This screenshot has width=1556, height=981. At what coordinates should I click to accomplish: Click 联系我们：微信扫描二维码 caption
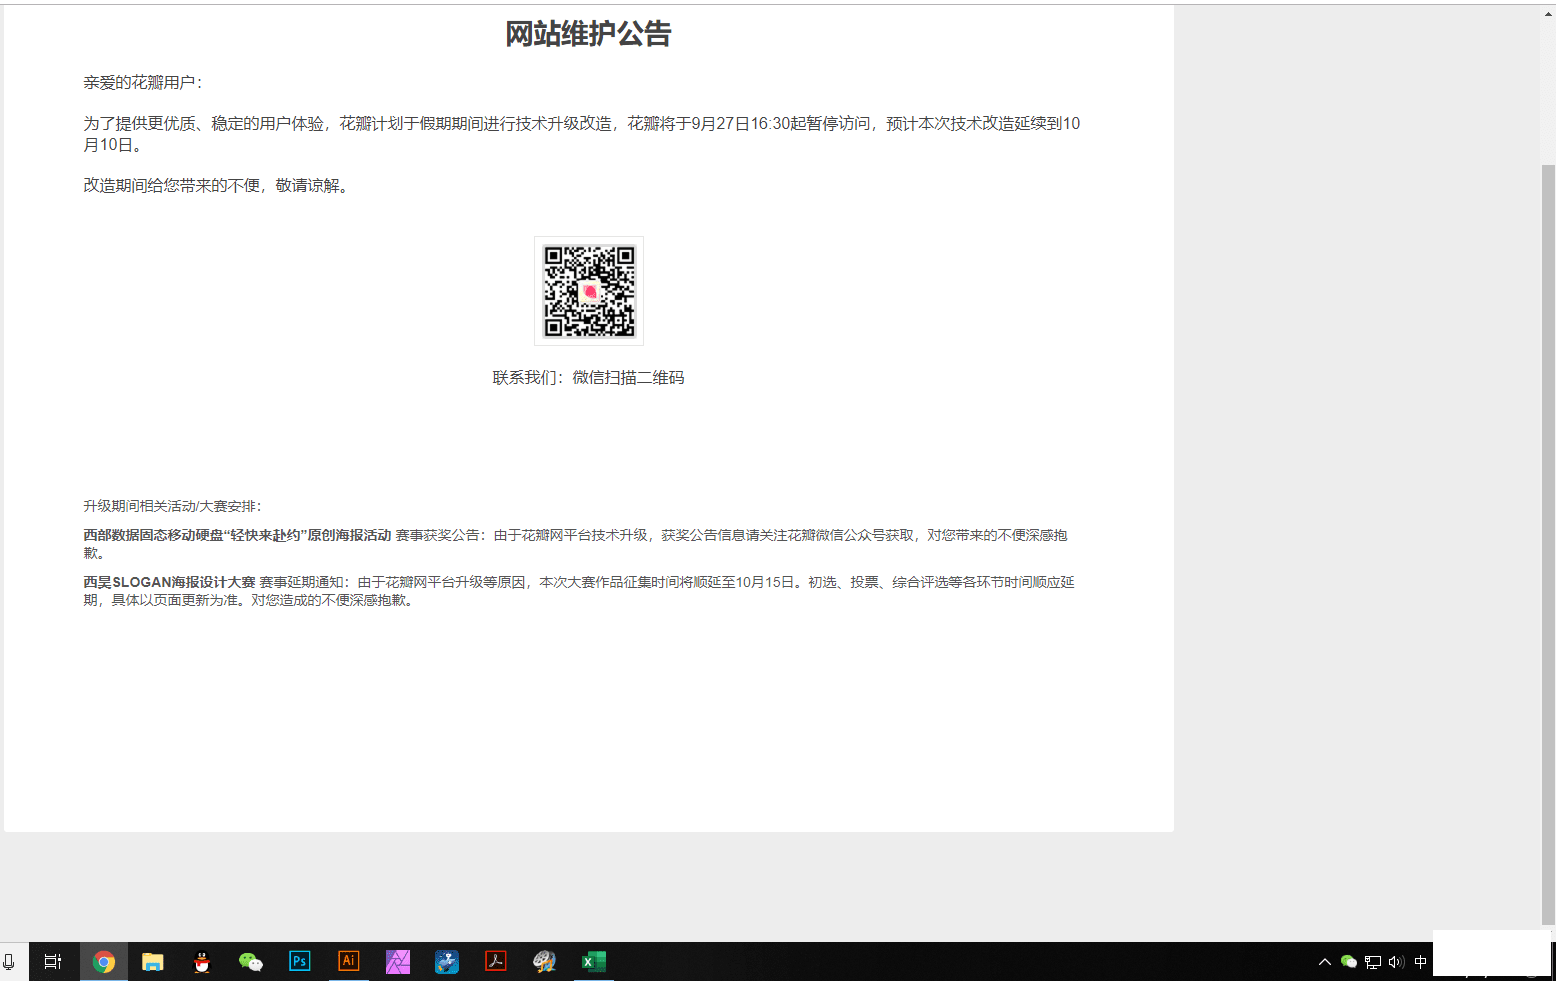588,377
